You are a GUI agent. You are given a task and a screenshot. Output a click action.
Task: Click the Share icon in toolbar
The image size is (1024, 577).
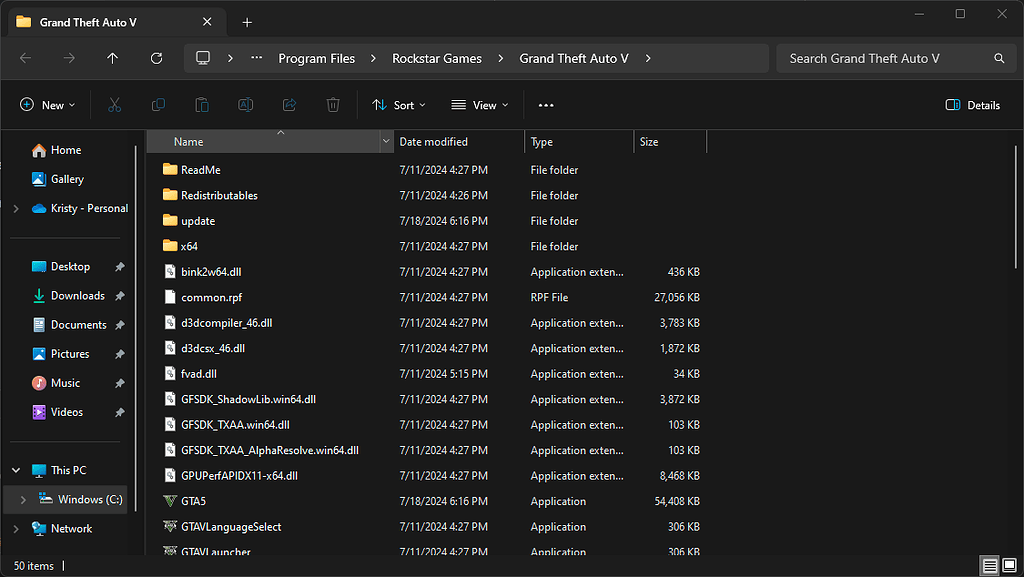click(x=289, y=105)
